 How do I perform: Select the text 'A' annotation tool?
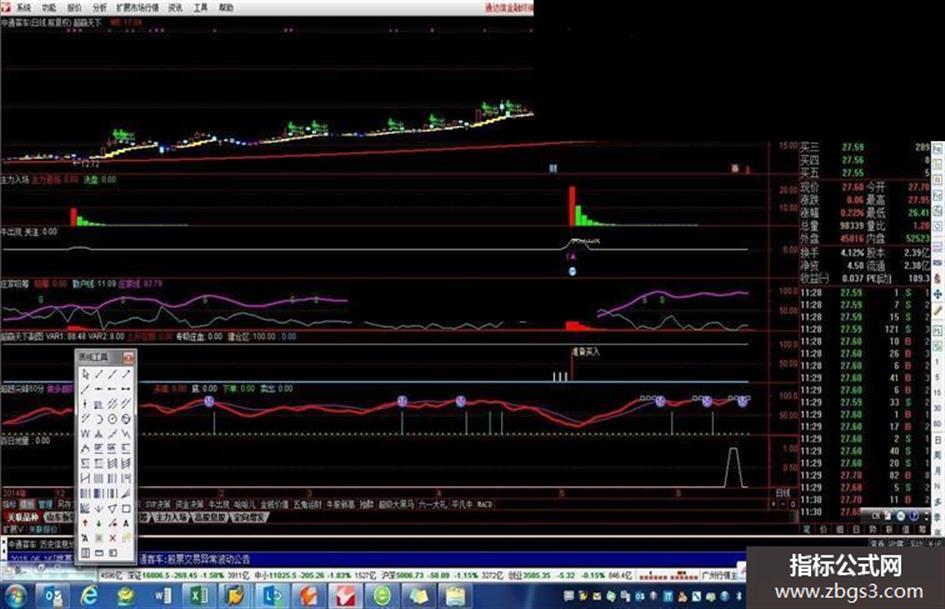[x=126, y=523]
